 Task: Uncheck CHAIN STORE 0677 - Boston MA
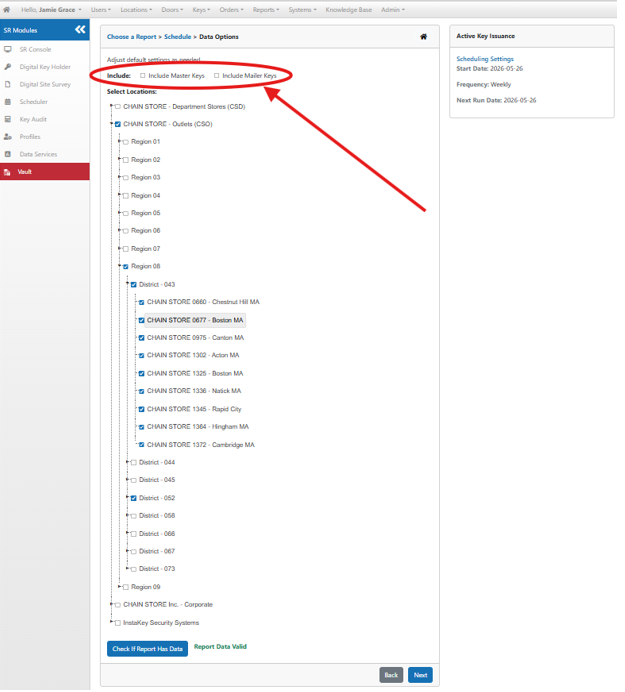[141, 320]
